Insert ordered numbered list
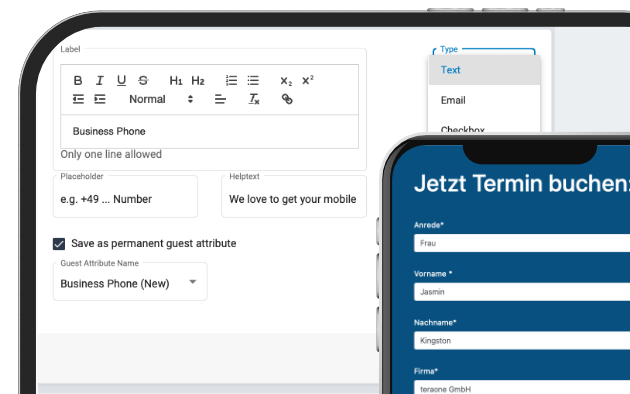The width and height of the screenshot is (630, 394). (x=231, y=80)
